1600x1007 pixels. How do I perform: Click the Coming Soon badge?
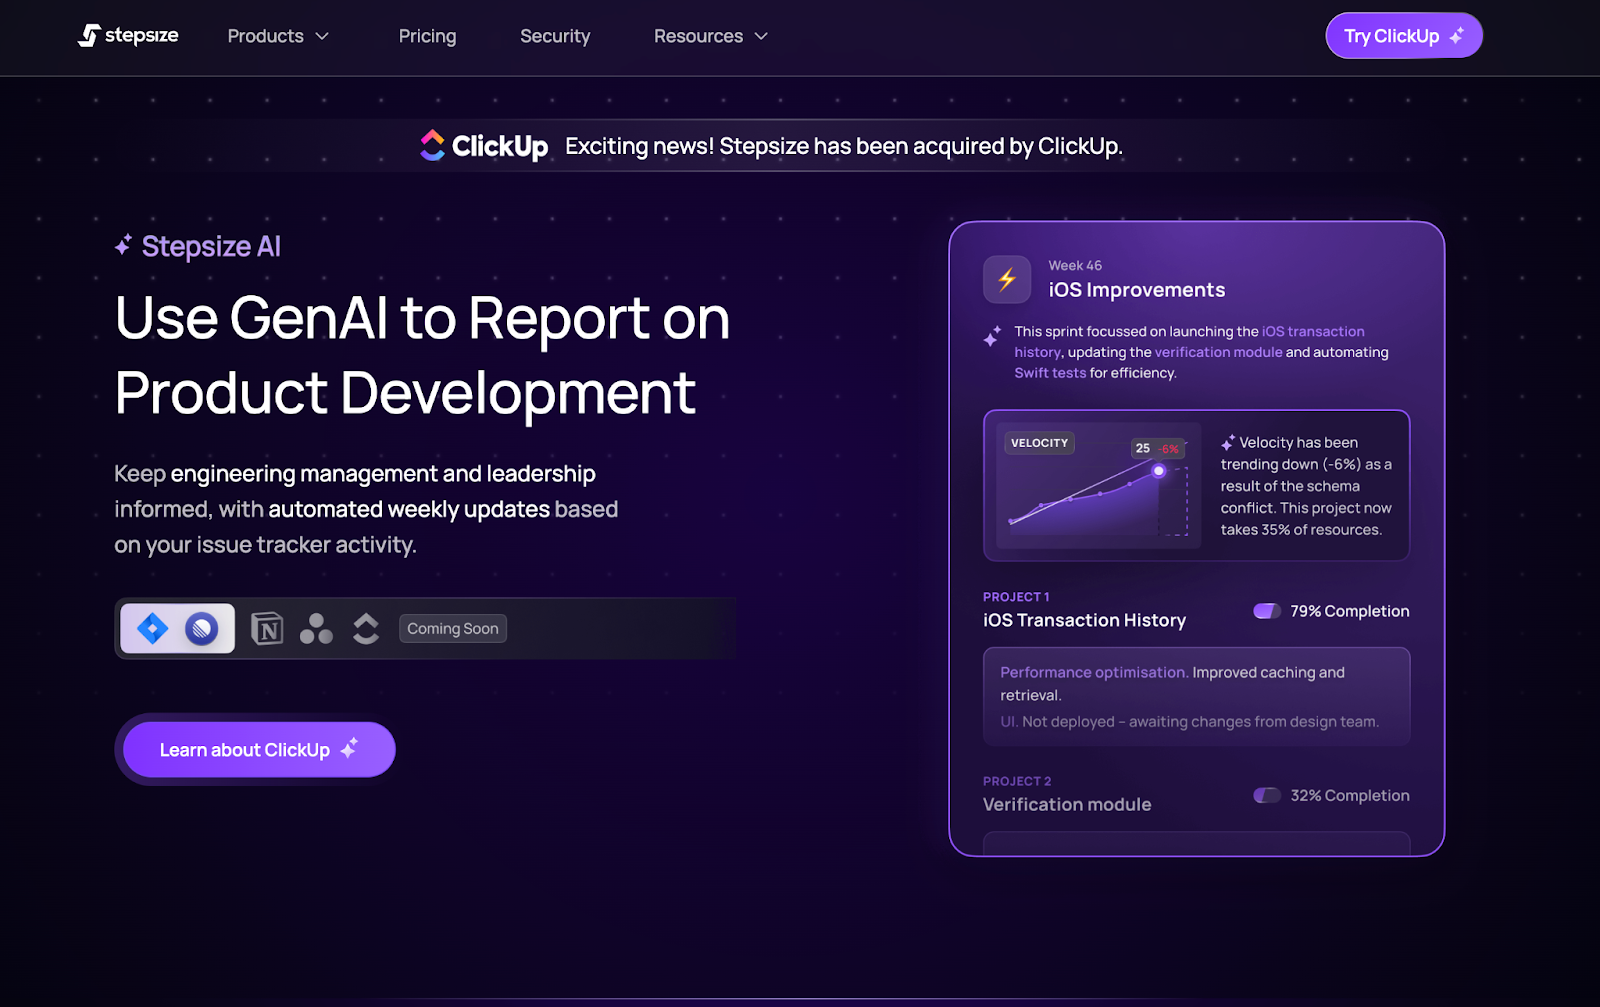click(453, 628)
